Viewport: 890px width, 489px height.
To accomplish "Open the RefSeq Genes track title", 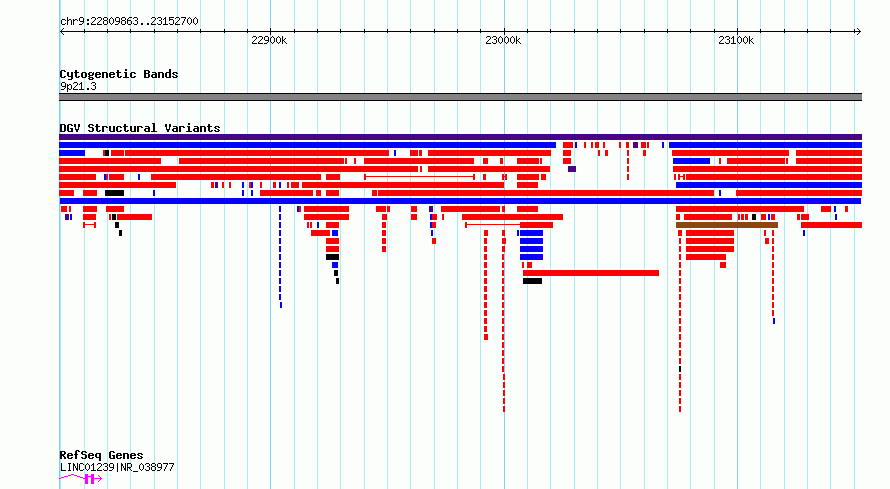I will pos(101,455).
